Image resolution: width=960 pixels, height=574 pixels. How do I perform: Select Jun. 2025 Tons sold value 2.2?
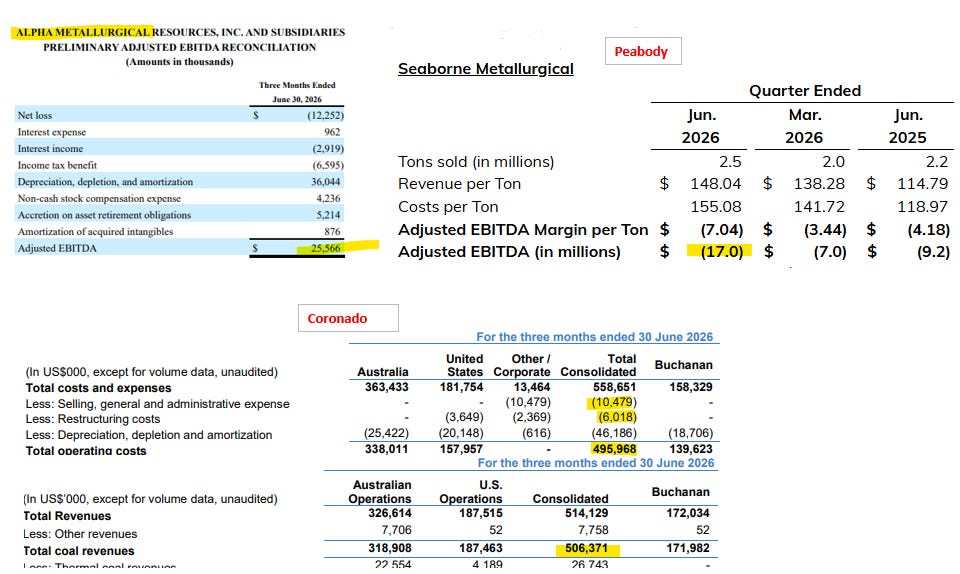937,162
